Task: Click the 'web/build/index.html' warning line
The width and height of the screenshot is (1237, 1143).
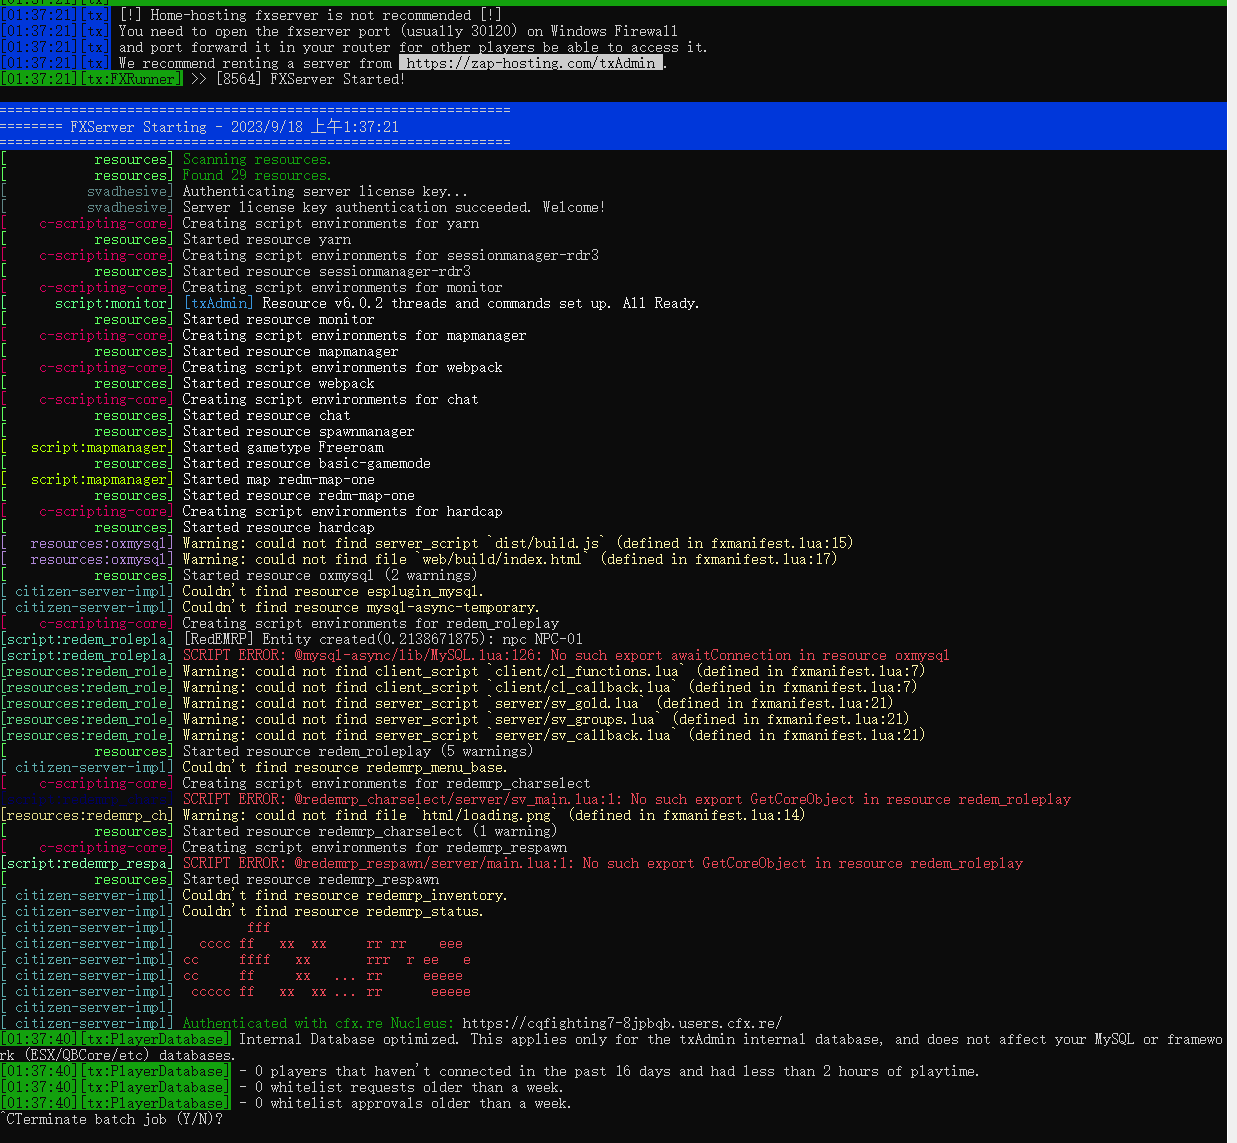Action: coord(509,559)
